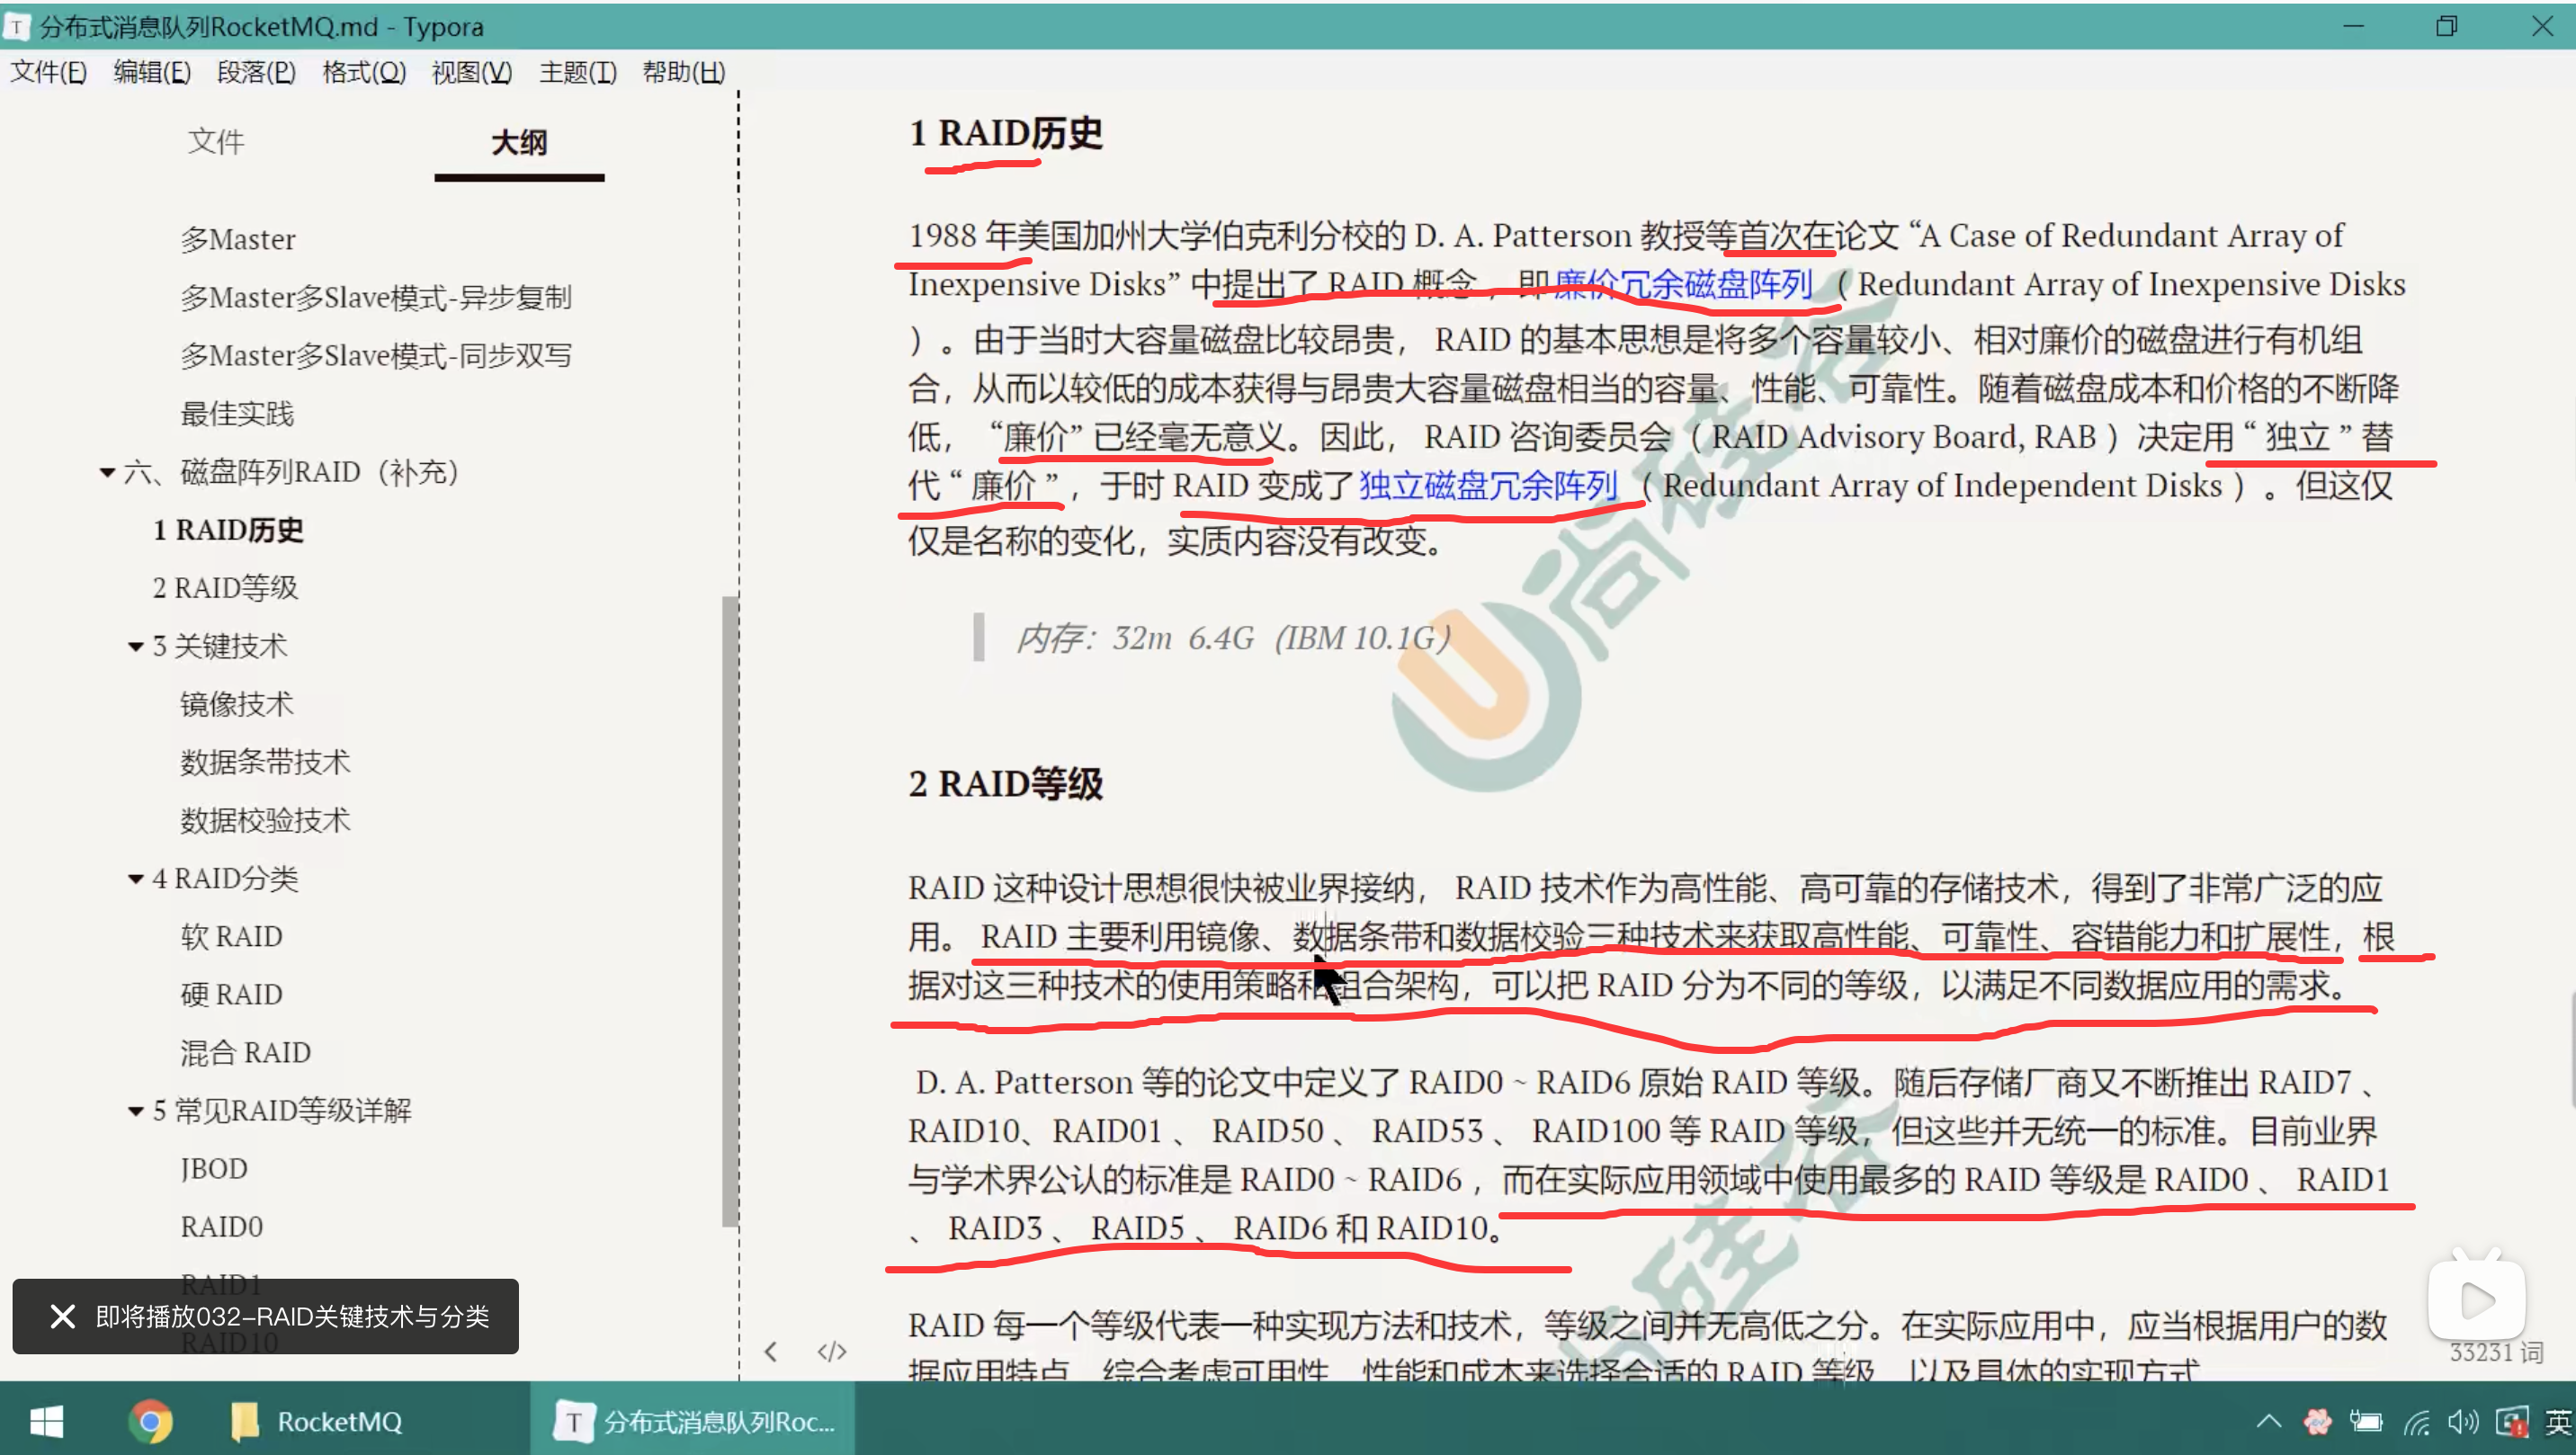Click the Wi-Fi network tray icon
Image resolution: width=2576 pixels, height=1455 pixels.
[2417, 1421]
